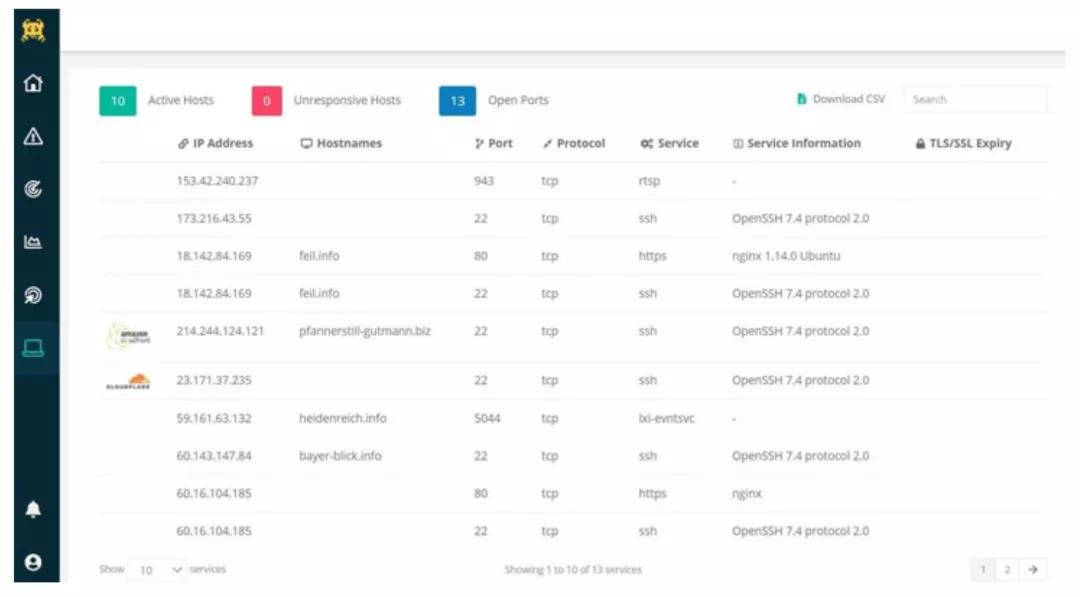1080x597 pixels.
Task: Click the blue 13 Open Ports badge
Action: click(457, 101)
